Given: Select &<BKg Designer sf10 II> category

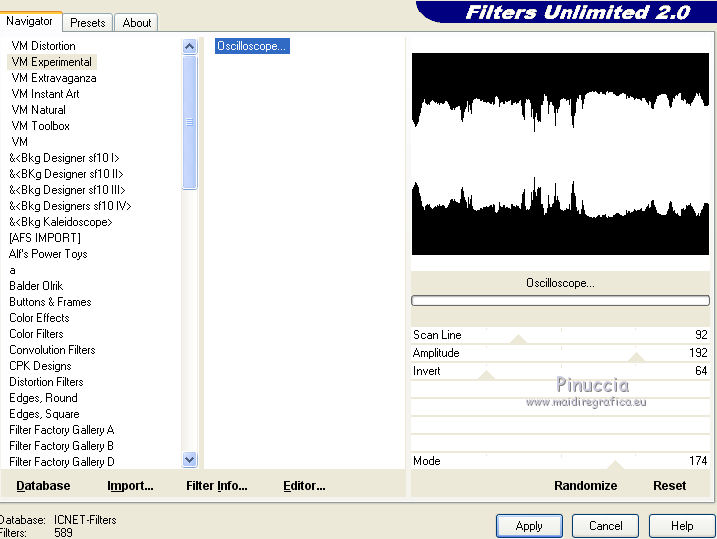Looking at the screenshot, I should pyautogui.click(x=66, y=174).
